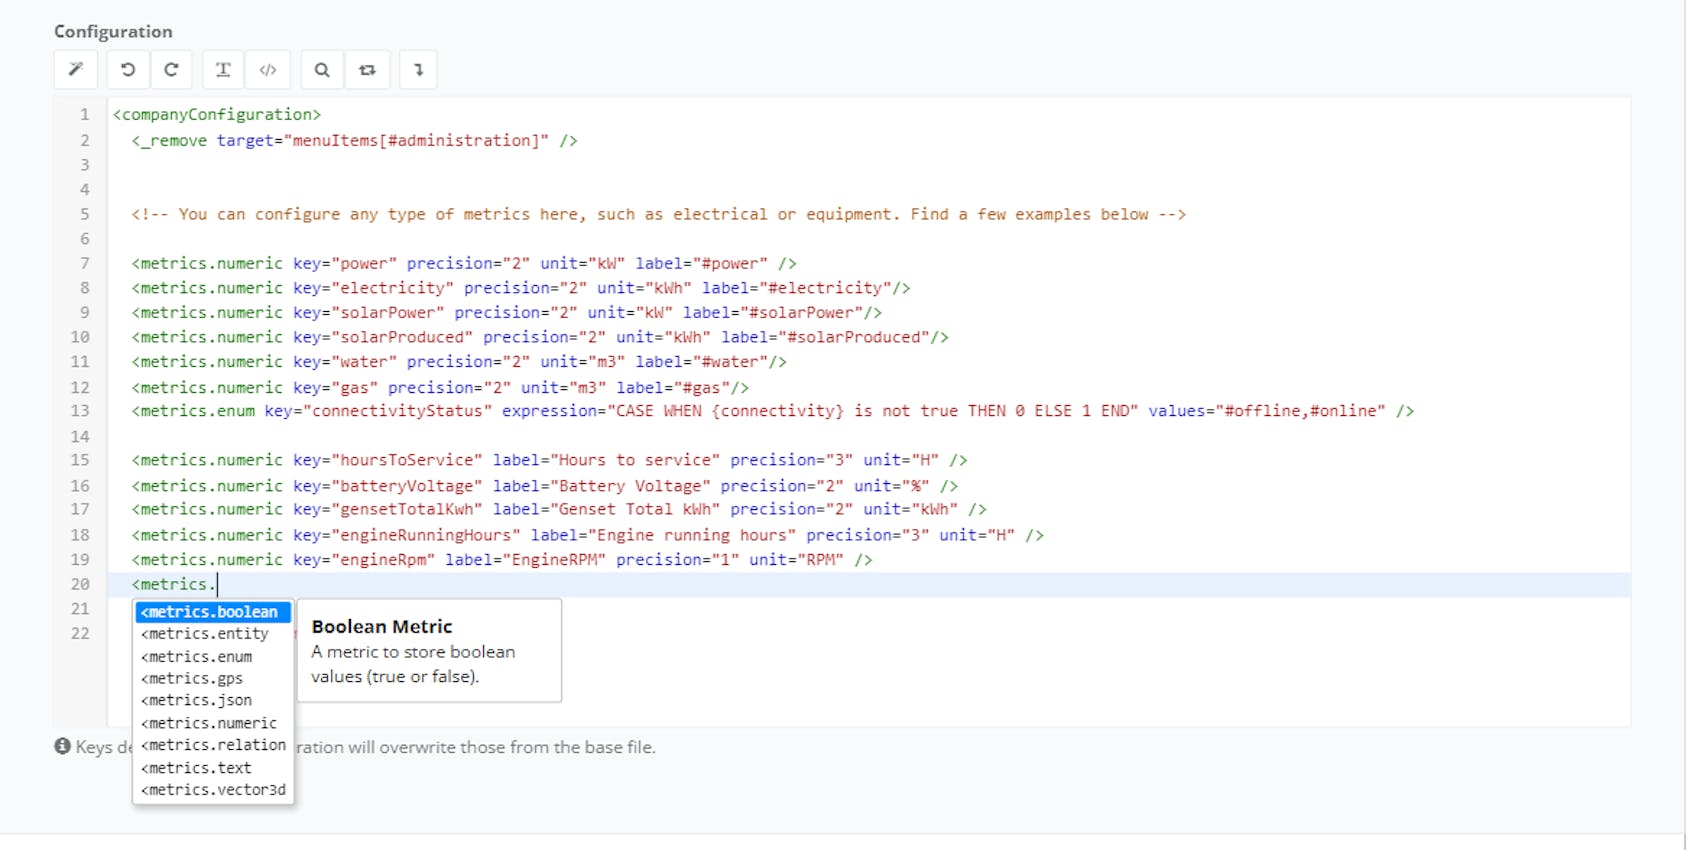Click line number 1 in gutter

pyautogui.click(x=85, y=115)
